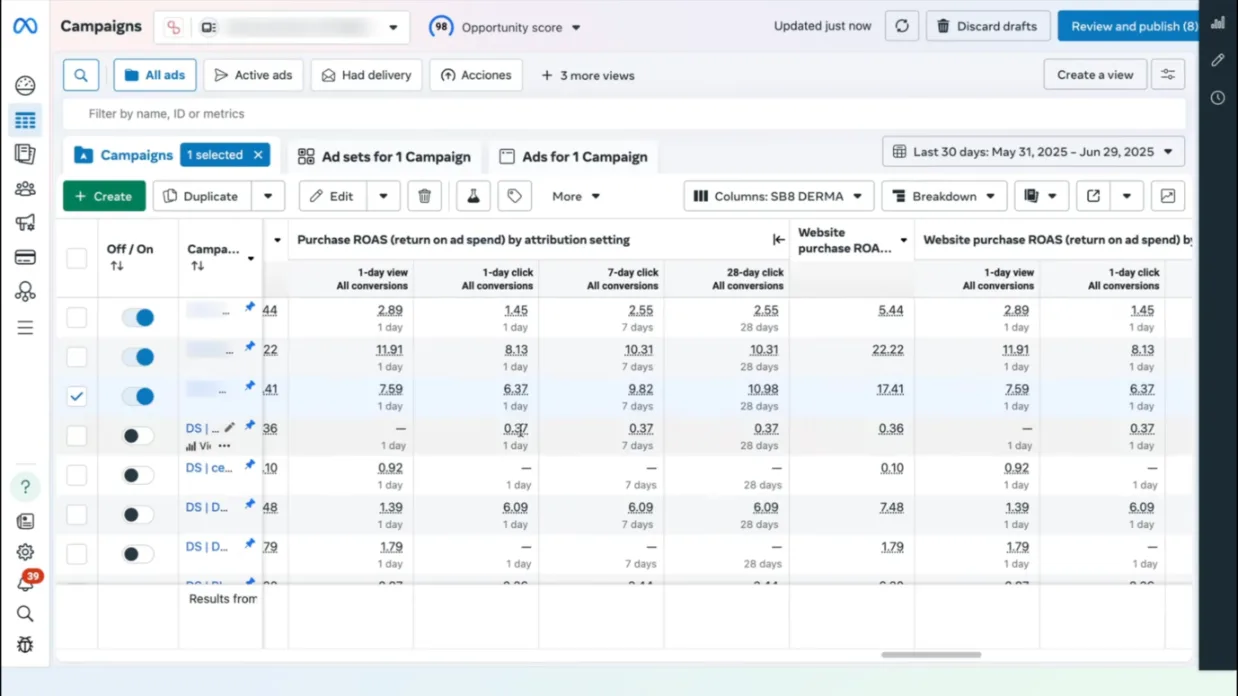
Task: Click the Duplicate button
Action: pyautogui.click(x=202, y=196)
